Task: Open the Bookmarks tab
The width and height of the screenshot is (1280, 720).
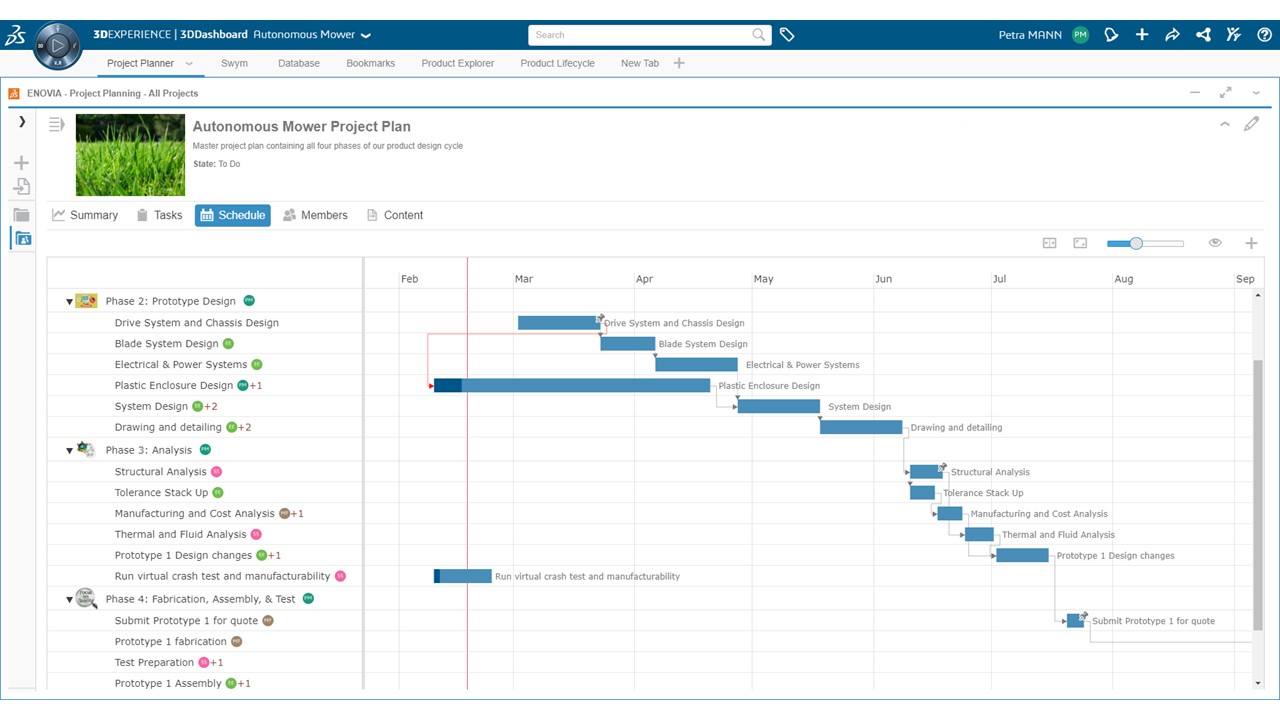Action: [370, 63]
